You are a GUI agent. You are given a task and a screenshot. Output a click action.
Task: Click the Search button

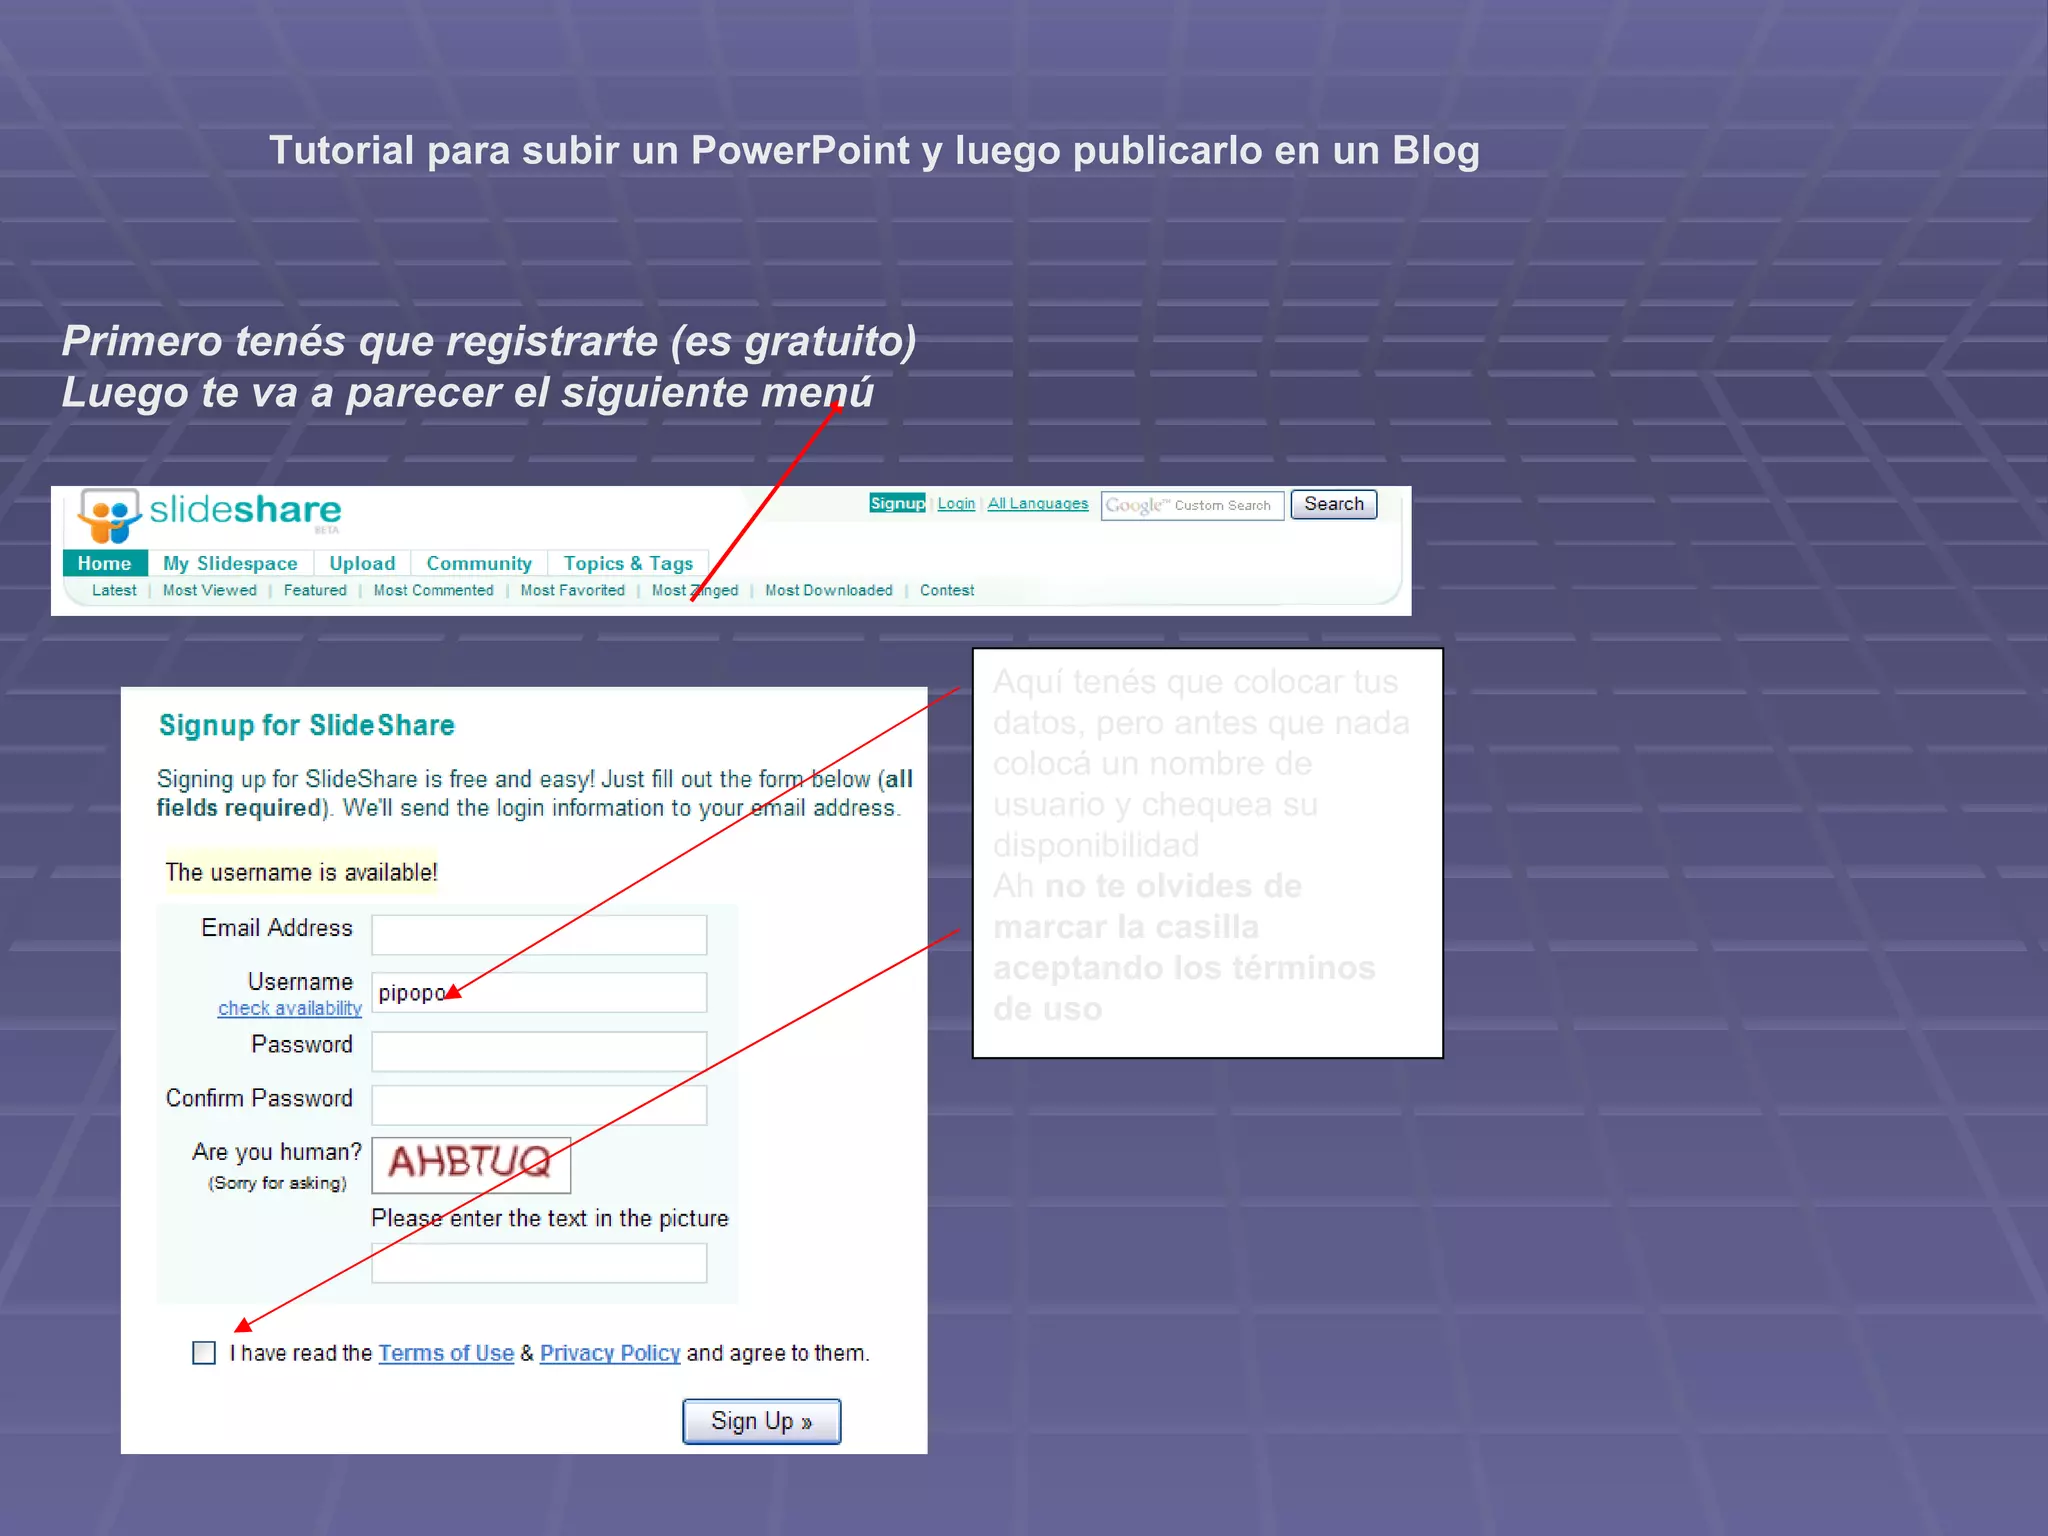coord(1334,504)
